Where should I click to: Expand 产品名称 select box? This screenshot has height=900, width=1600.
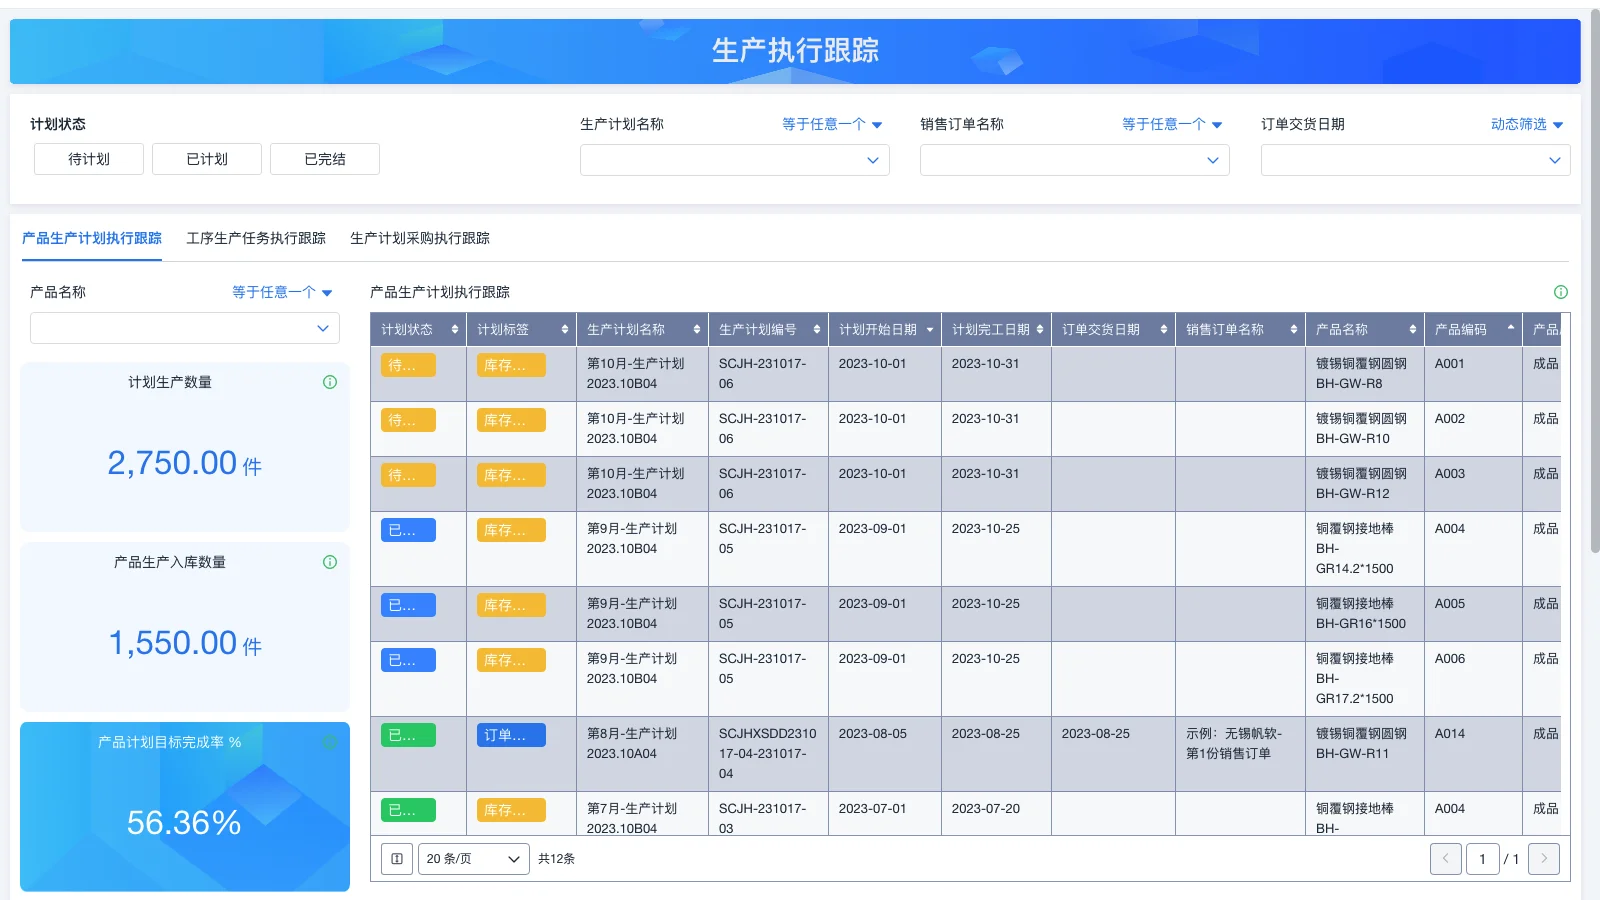(185, 328)
